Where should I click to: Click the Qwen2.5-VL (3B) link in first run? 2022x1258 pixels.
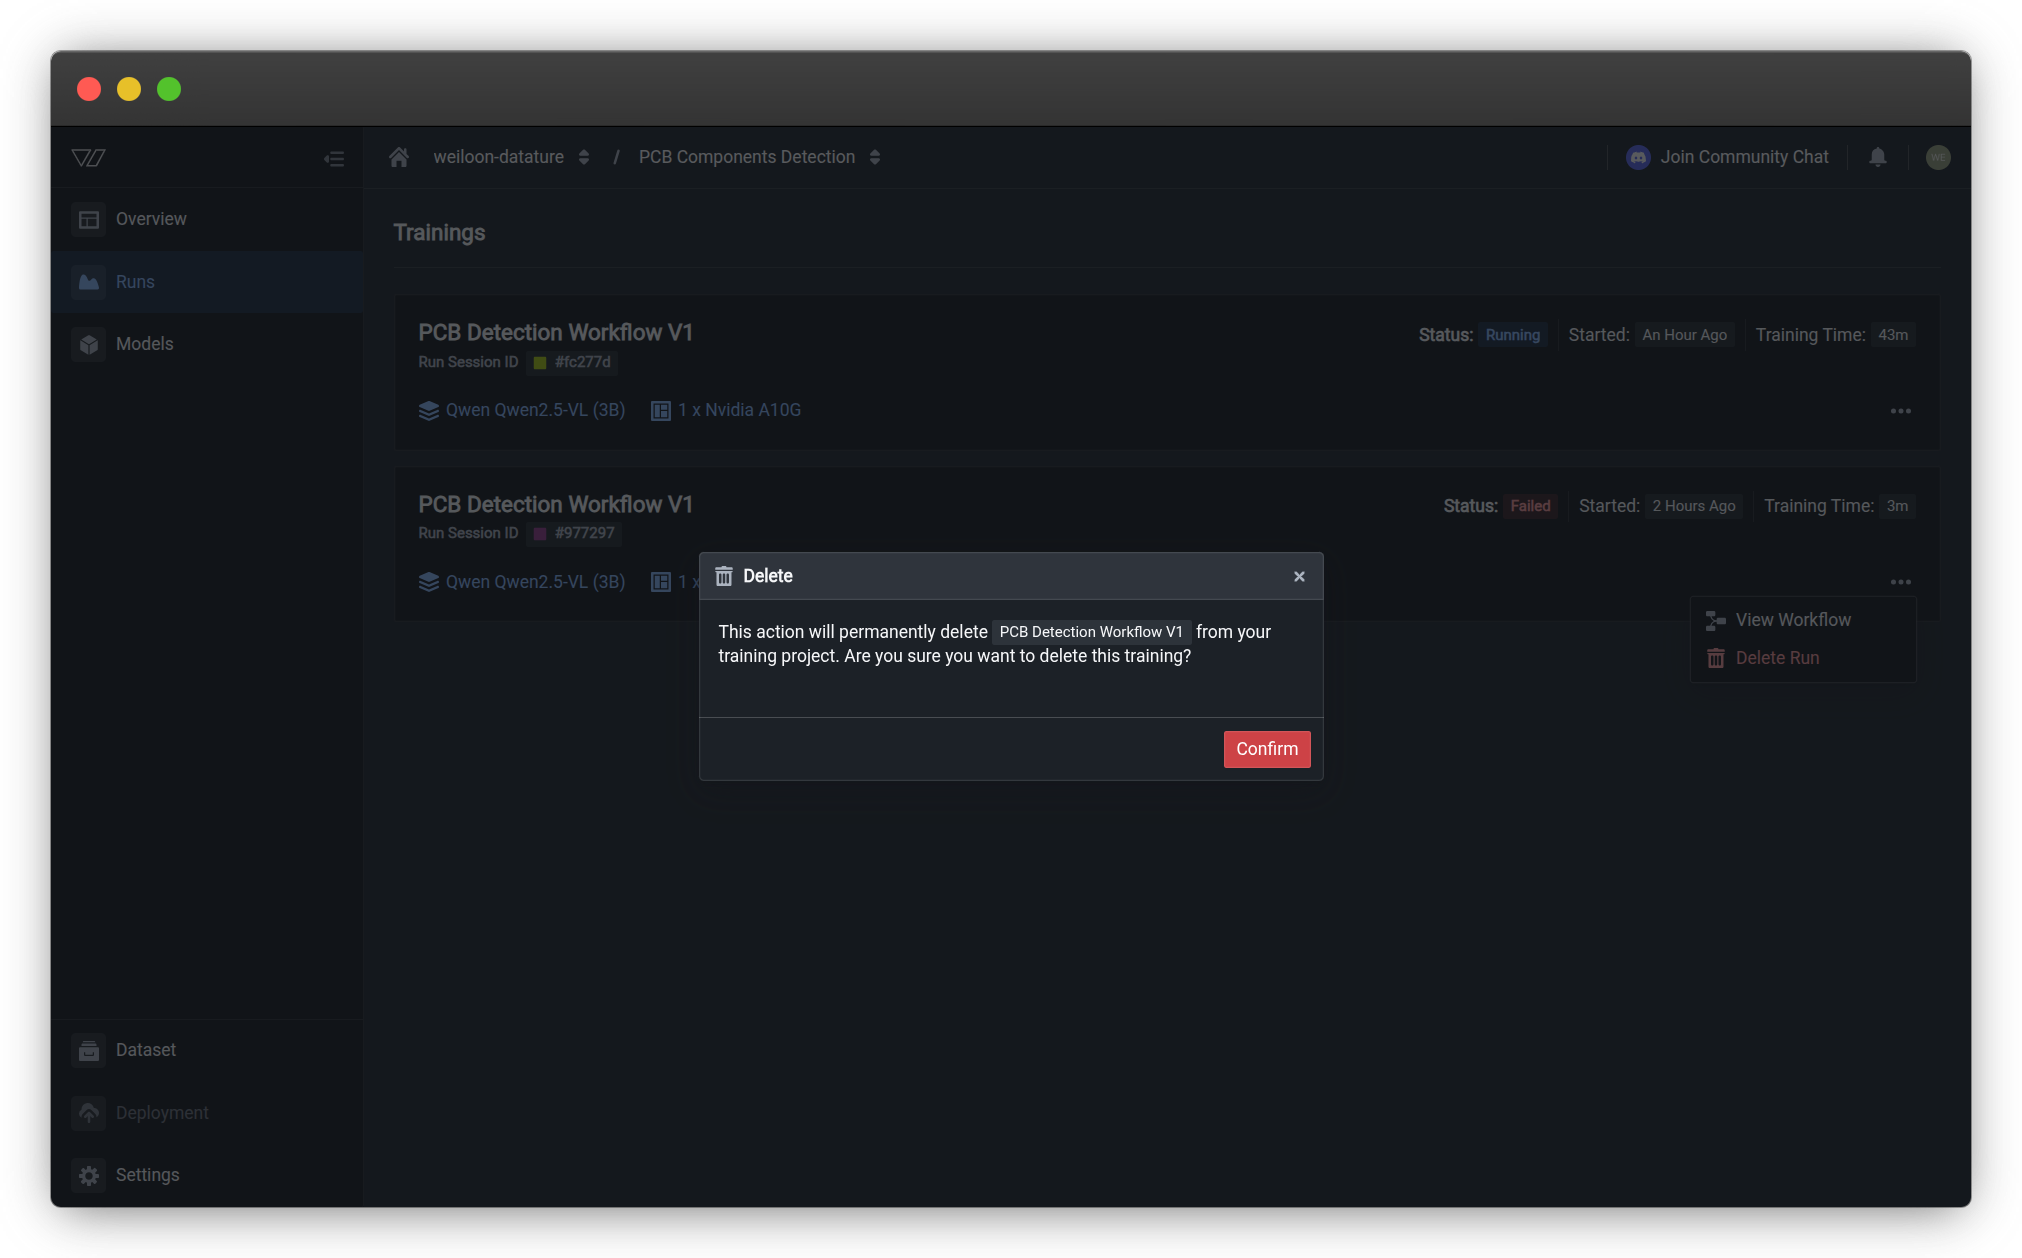pos(534,410)
